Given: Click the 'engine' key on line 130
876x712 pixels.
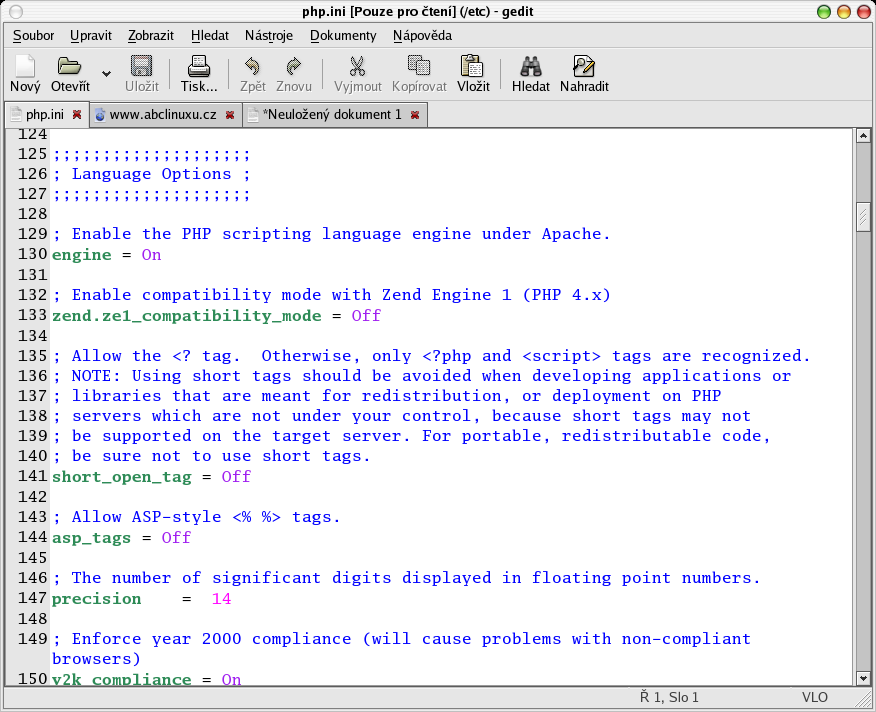Looking at the screenshot, I should point(82,255).
